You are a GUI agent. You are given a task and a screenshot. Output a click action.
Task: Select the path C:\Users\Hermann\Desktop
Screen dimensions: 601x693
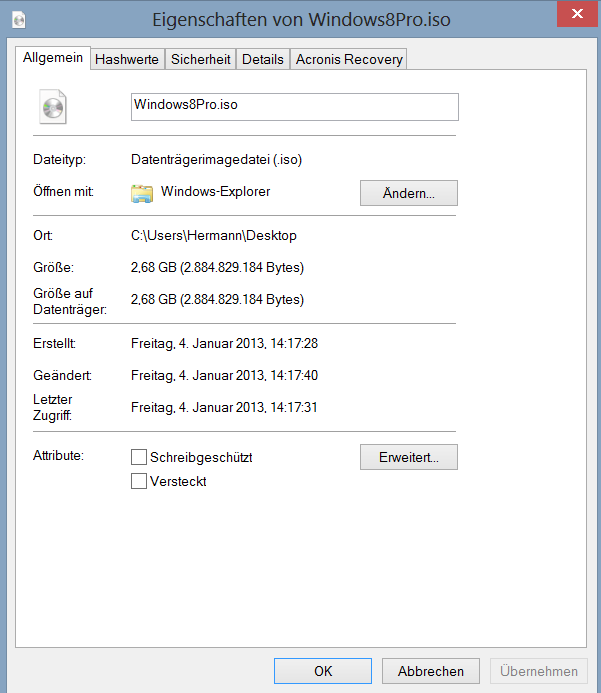[213, 236]
